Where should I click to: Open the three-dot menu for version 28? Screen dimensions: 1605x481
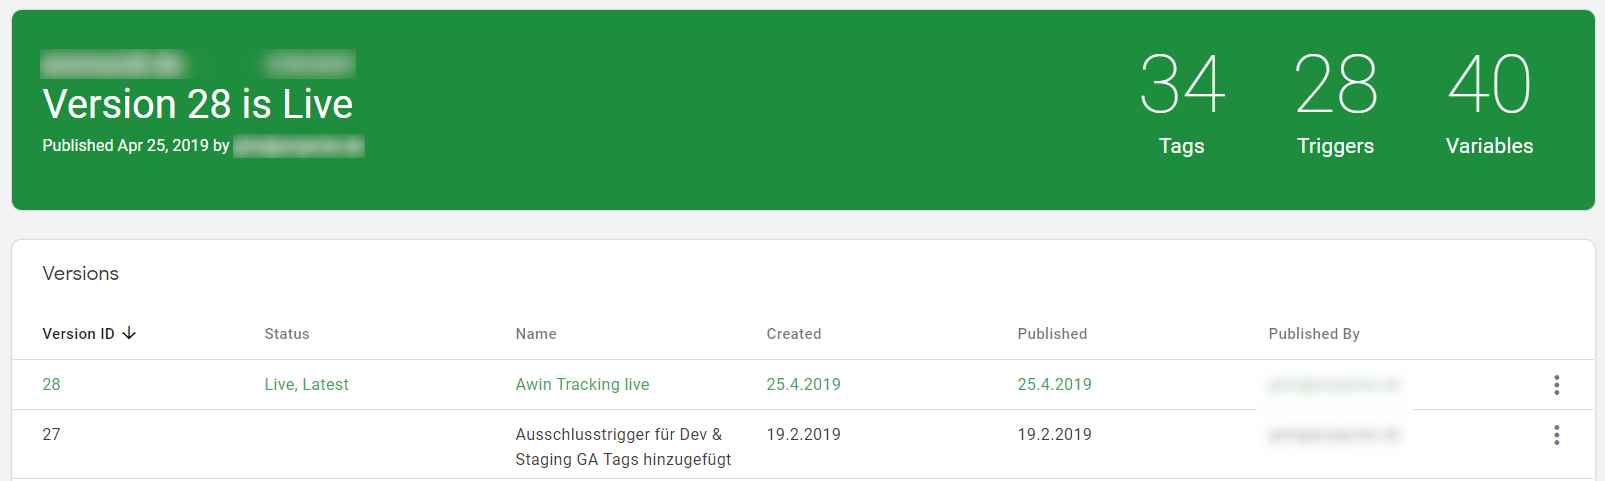pyautogui.click(x=1556, y=385)
